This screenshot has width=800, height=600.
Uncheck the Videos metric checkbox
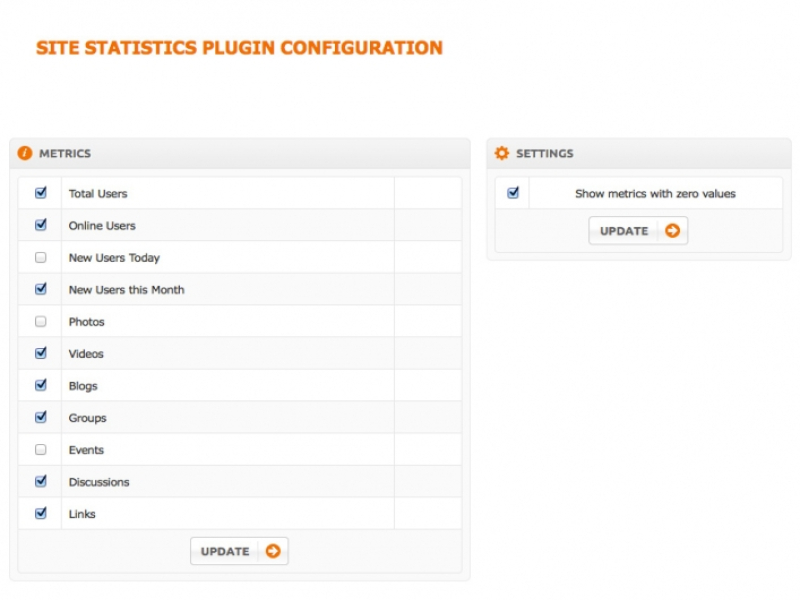(x=41, y=353)
